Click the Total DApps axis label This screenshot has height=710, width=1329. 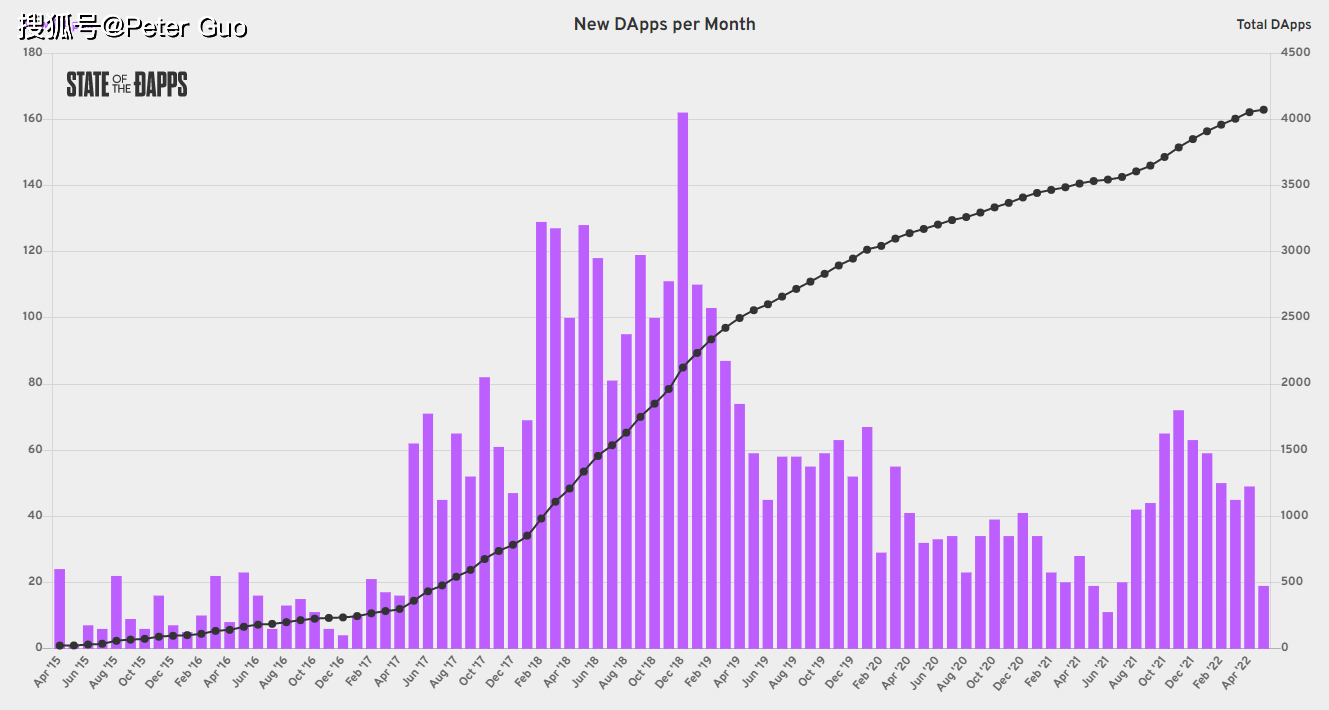[x=1273, y=25]
